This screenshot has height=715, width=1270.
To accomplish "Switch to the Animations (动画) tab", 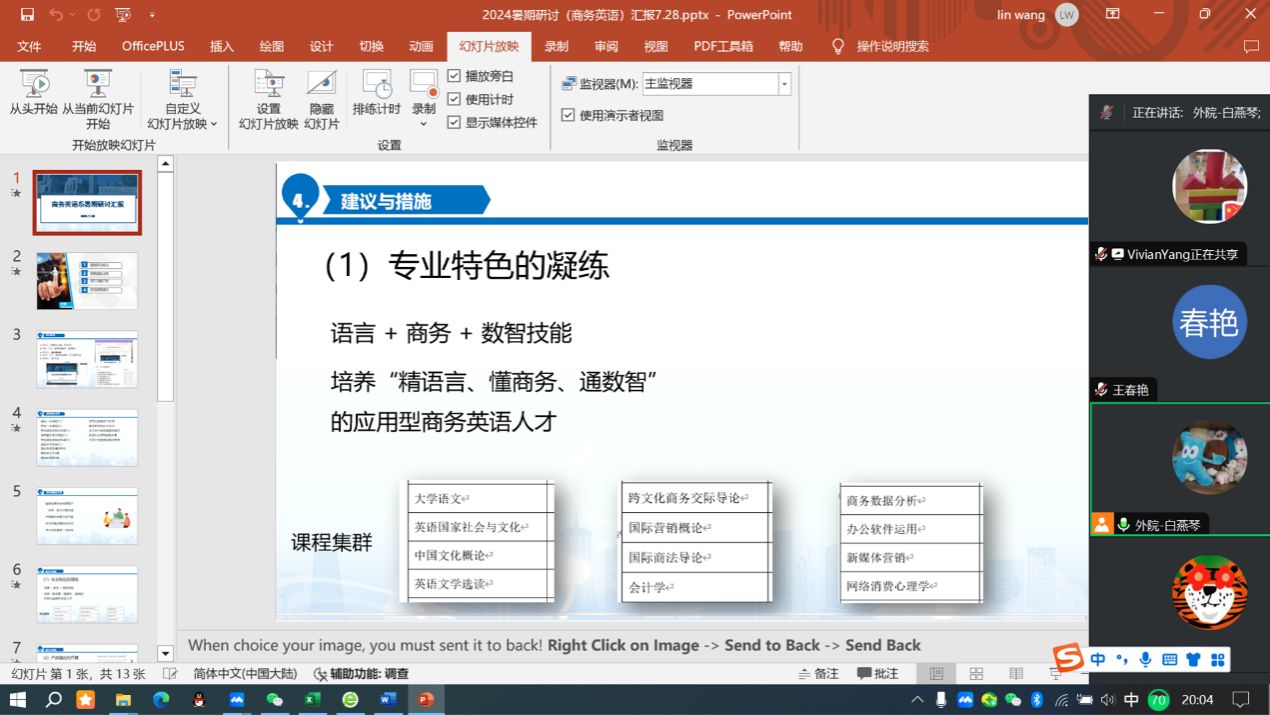I will (x=421, y=46).
